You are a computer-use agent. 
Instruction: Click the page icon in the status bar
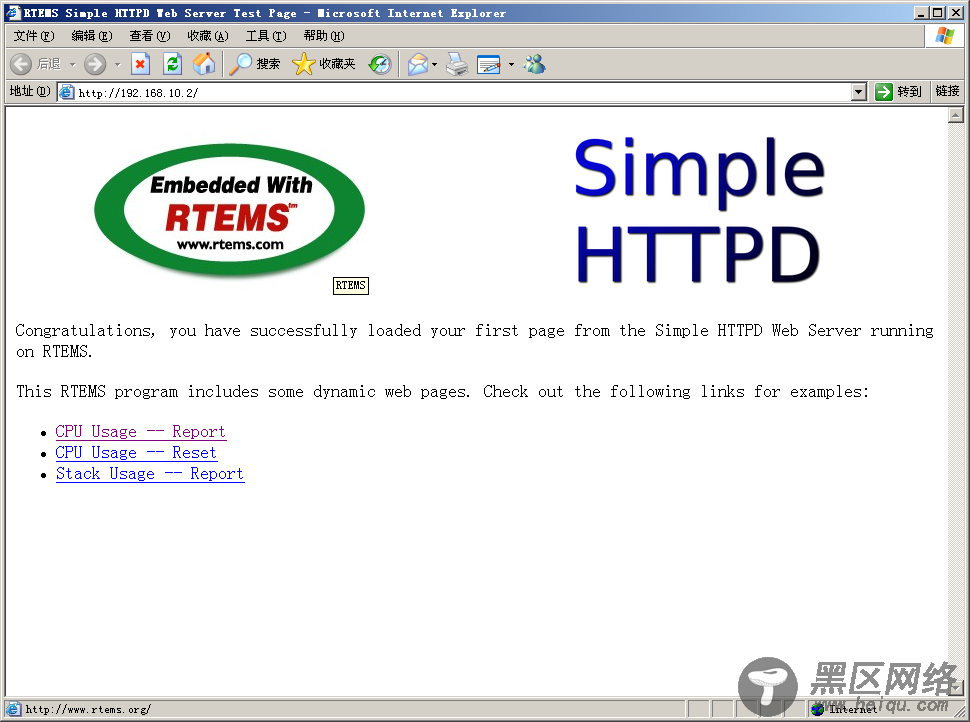click(12, 709)
